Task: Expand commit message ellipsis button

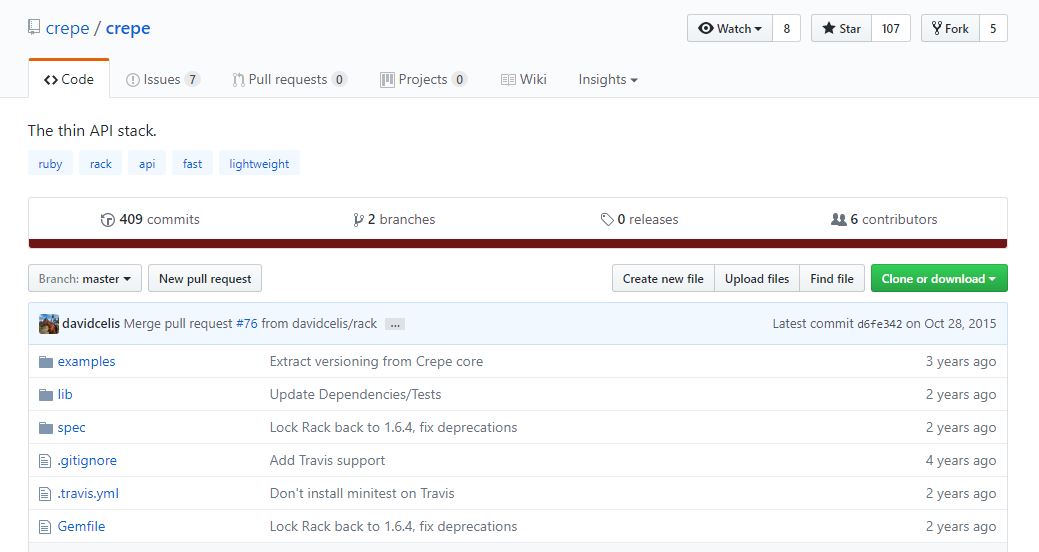Action: (395, 324)
